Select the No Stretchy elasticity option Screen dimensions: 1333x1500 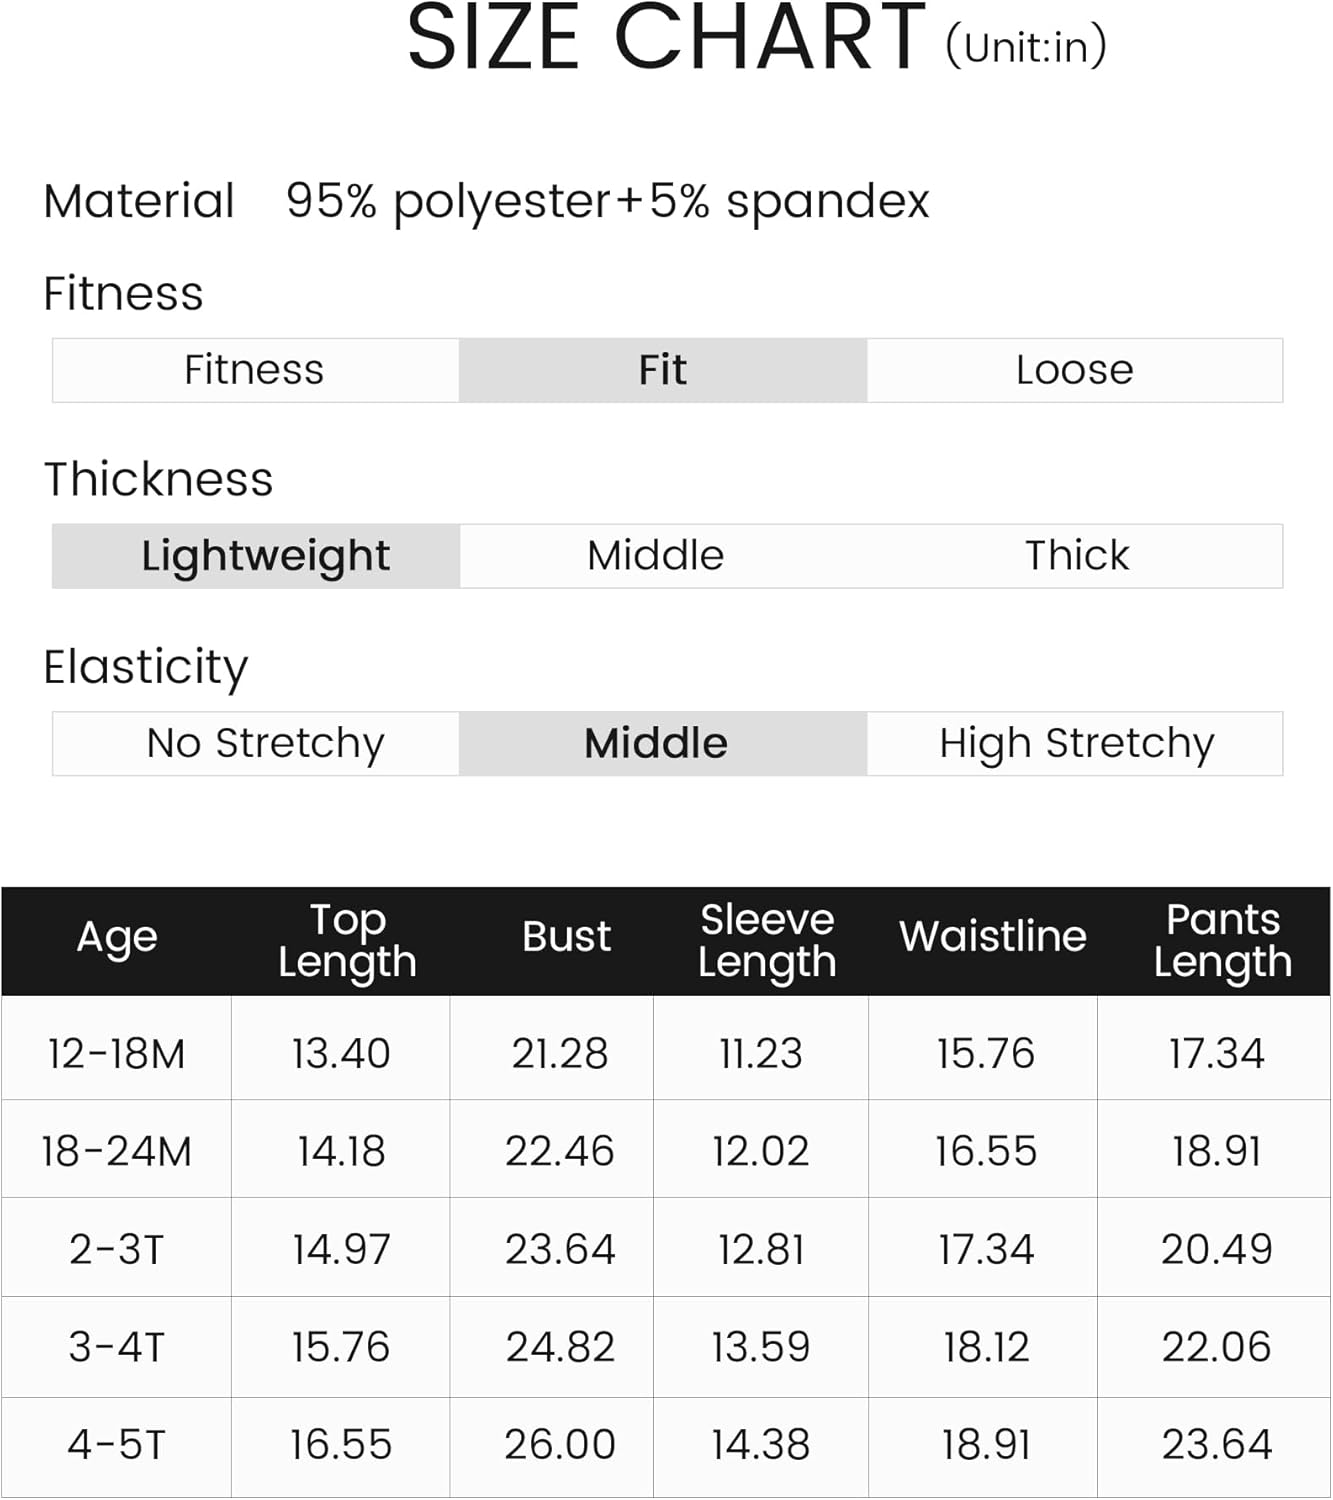coord(265,743)
